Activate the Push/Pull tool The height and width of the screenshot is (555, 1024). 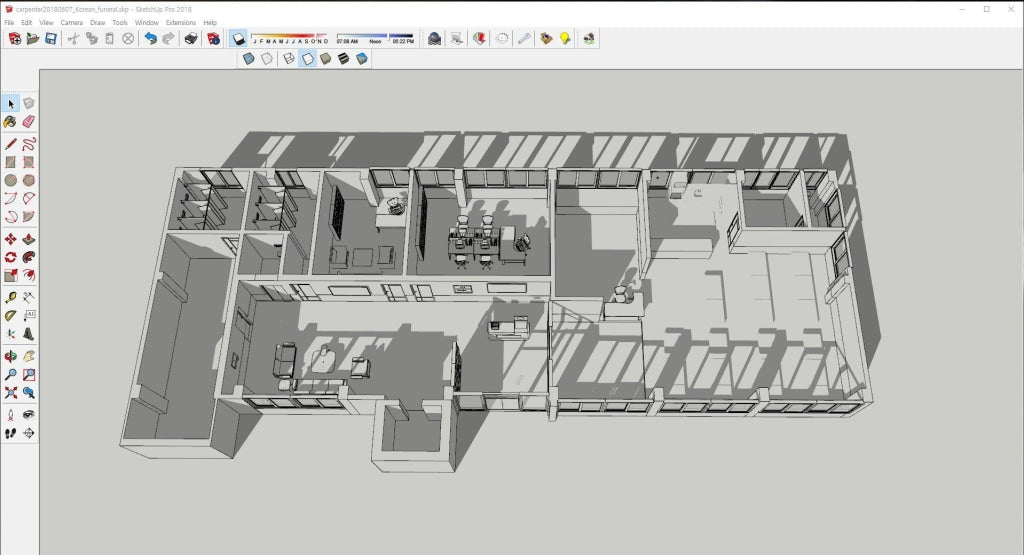pos(29,240)
